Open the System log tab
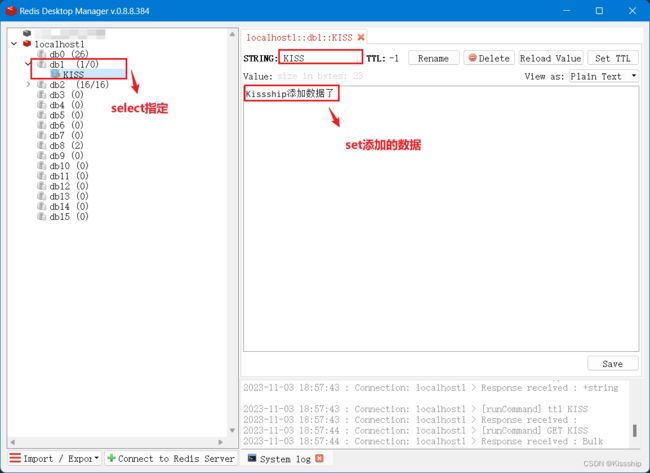Viewport: 650px width, 473px height. (285, 459)
